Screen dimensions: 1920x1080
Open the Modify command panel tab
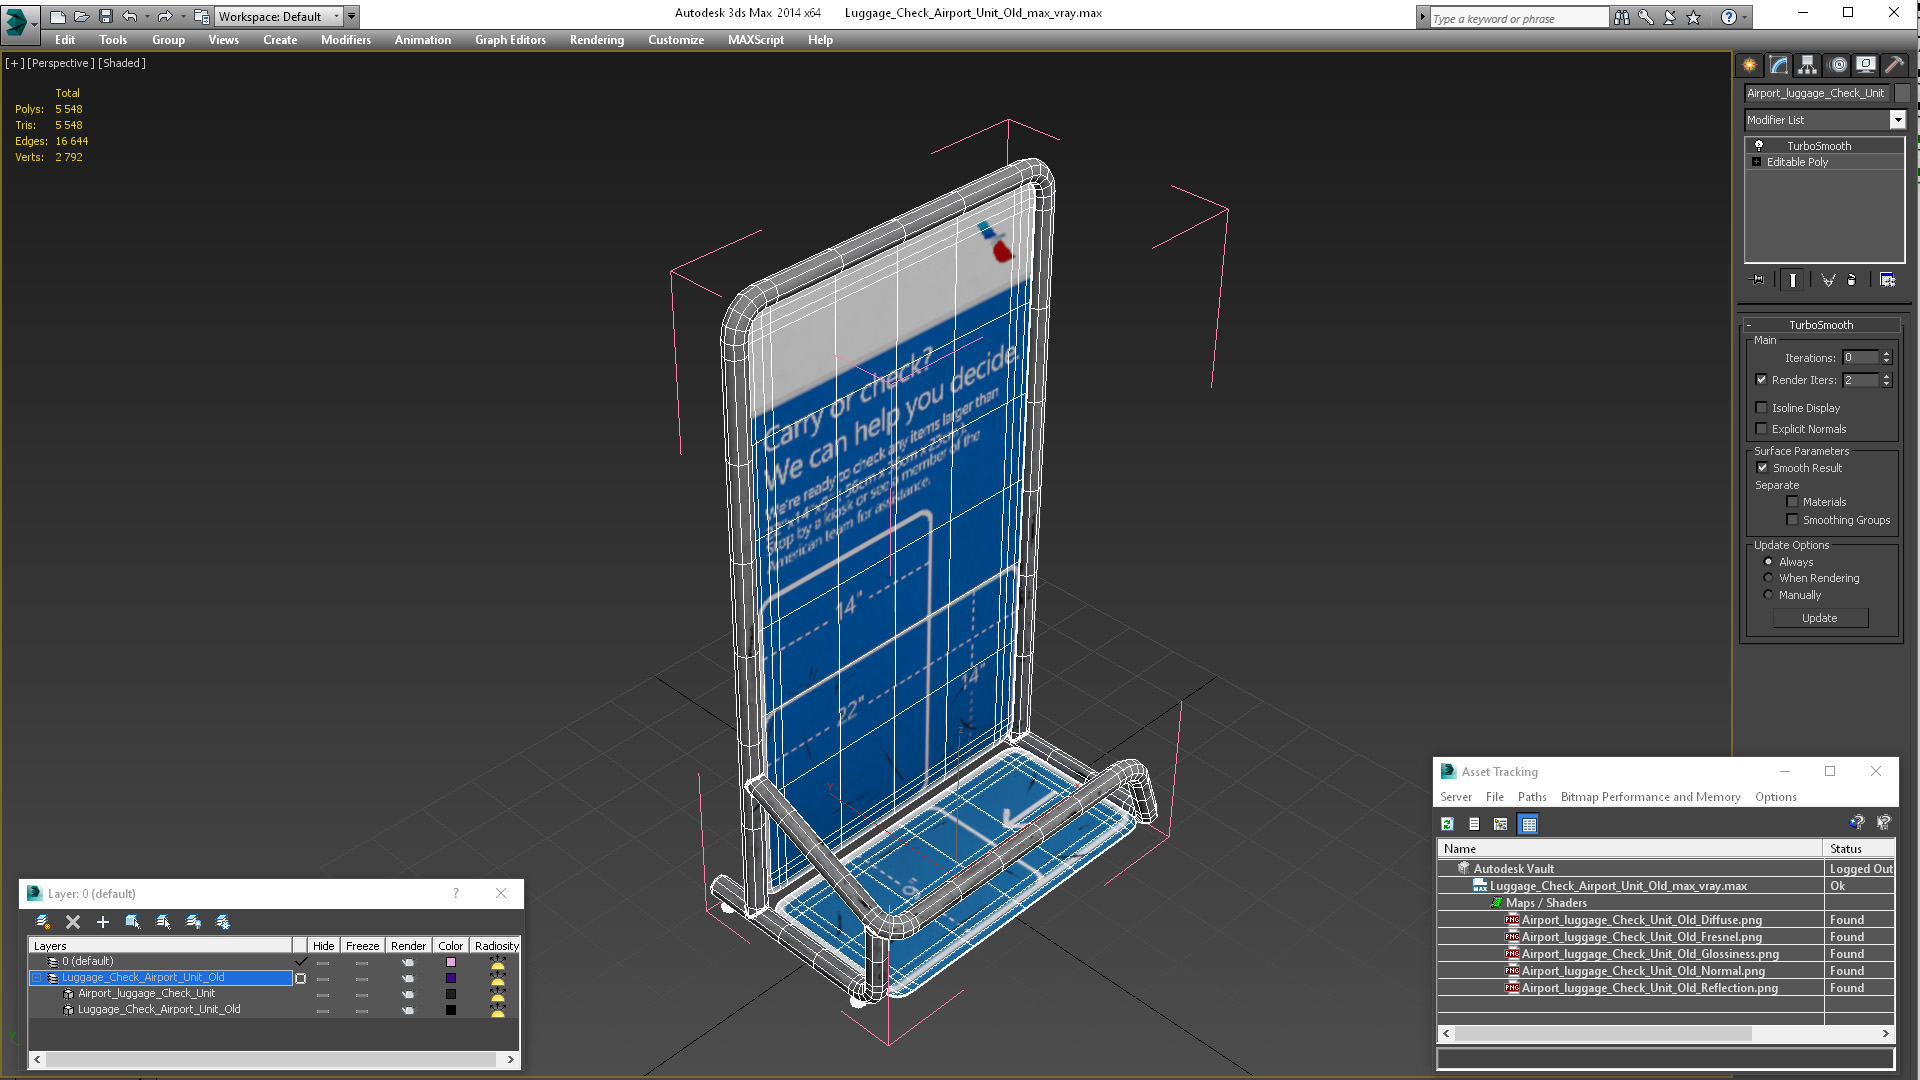pyautogui.click(x=1779, y=65)
